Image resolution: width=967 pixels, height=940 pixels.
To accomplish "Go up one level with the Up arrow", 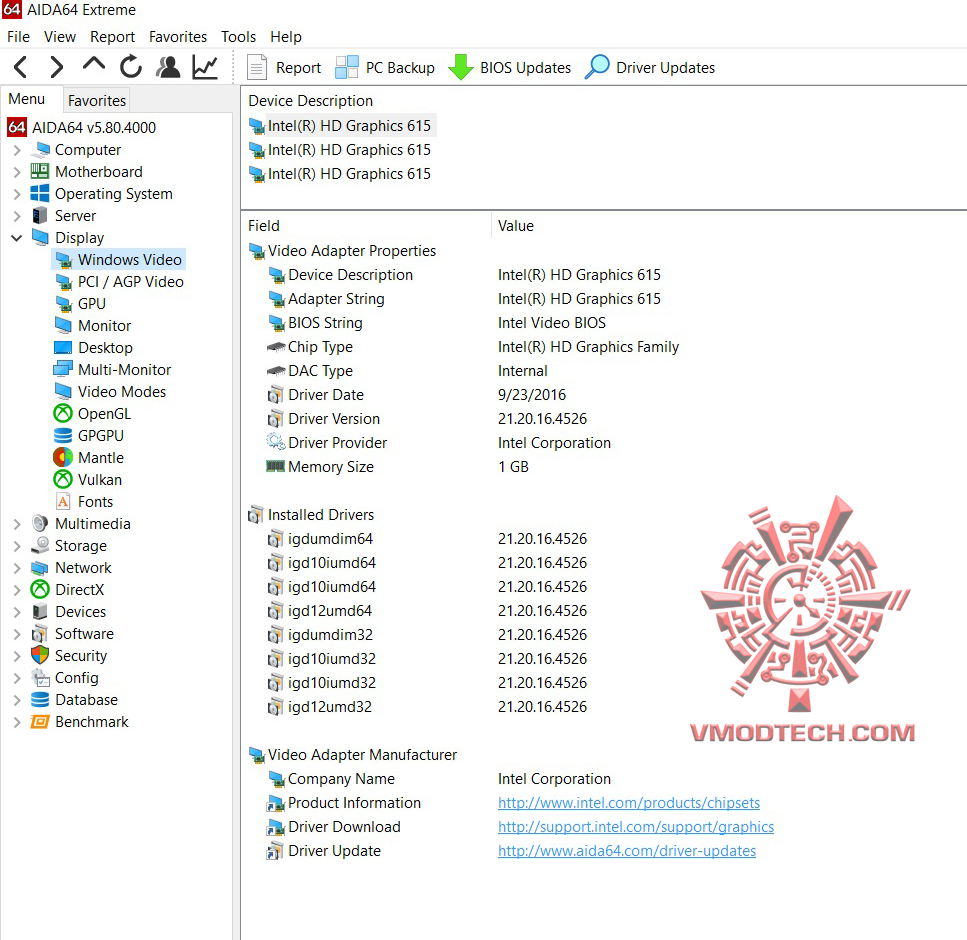I will coord(94,64).
